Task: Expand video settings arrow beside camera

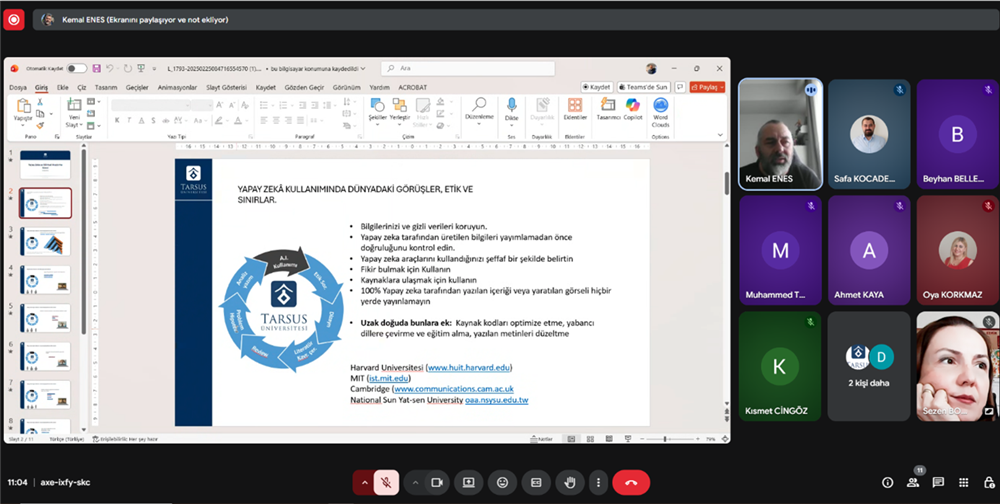Action: coord(413,482)
